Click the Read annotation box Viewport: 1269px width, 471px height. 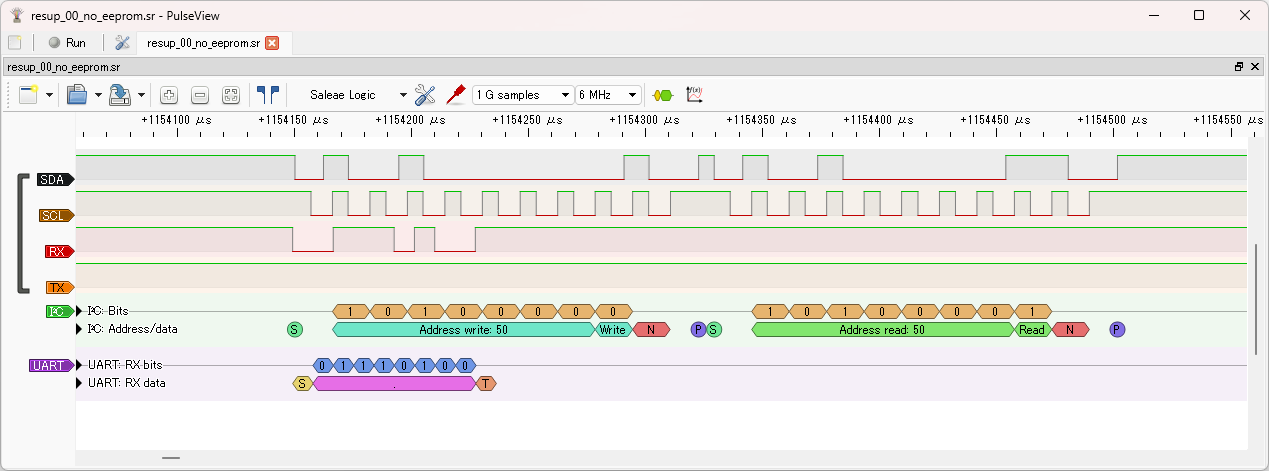(x=1033, y=329)
